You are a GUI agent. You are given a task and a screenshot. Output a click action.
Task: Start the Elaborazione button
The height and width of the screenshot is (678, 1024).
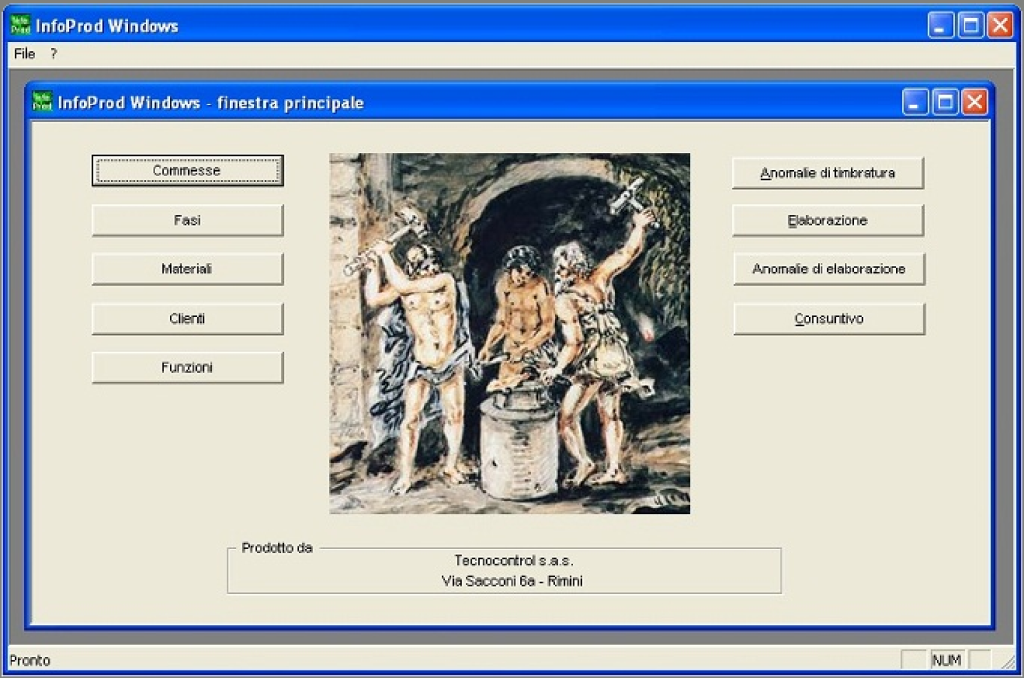pyautogui.click(x=827, y=220)
